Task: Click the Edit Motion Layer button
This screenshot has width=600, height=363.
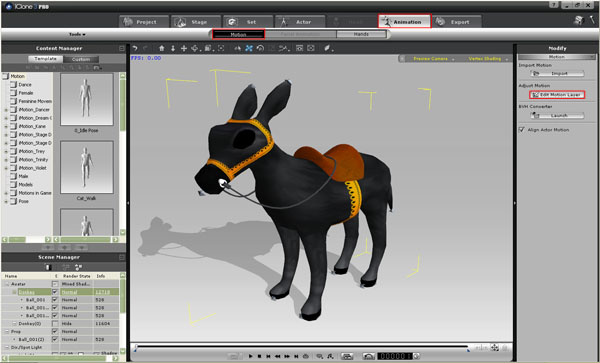Action: tap(557, 94)
